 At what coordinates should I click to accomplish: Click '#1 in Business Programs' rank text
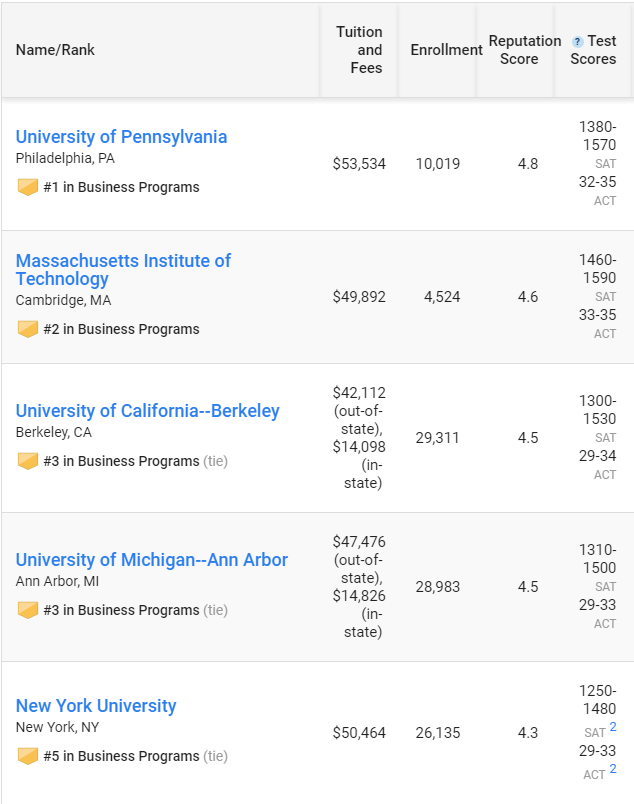click(x=122, y=187)
